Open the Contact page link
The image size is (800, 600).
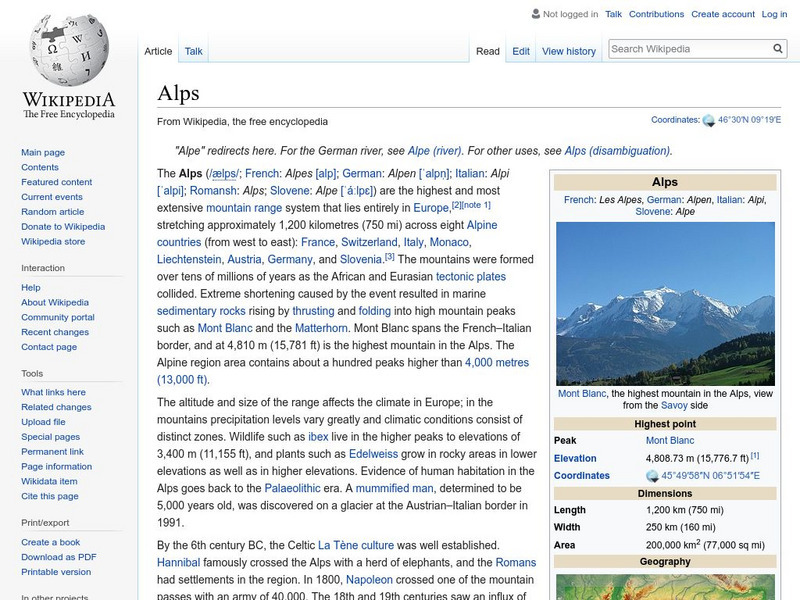pyautogui.click(x=49, y=346)
